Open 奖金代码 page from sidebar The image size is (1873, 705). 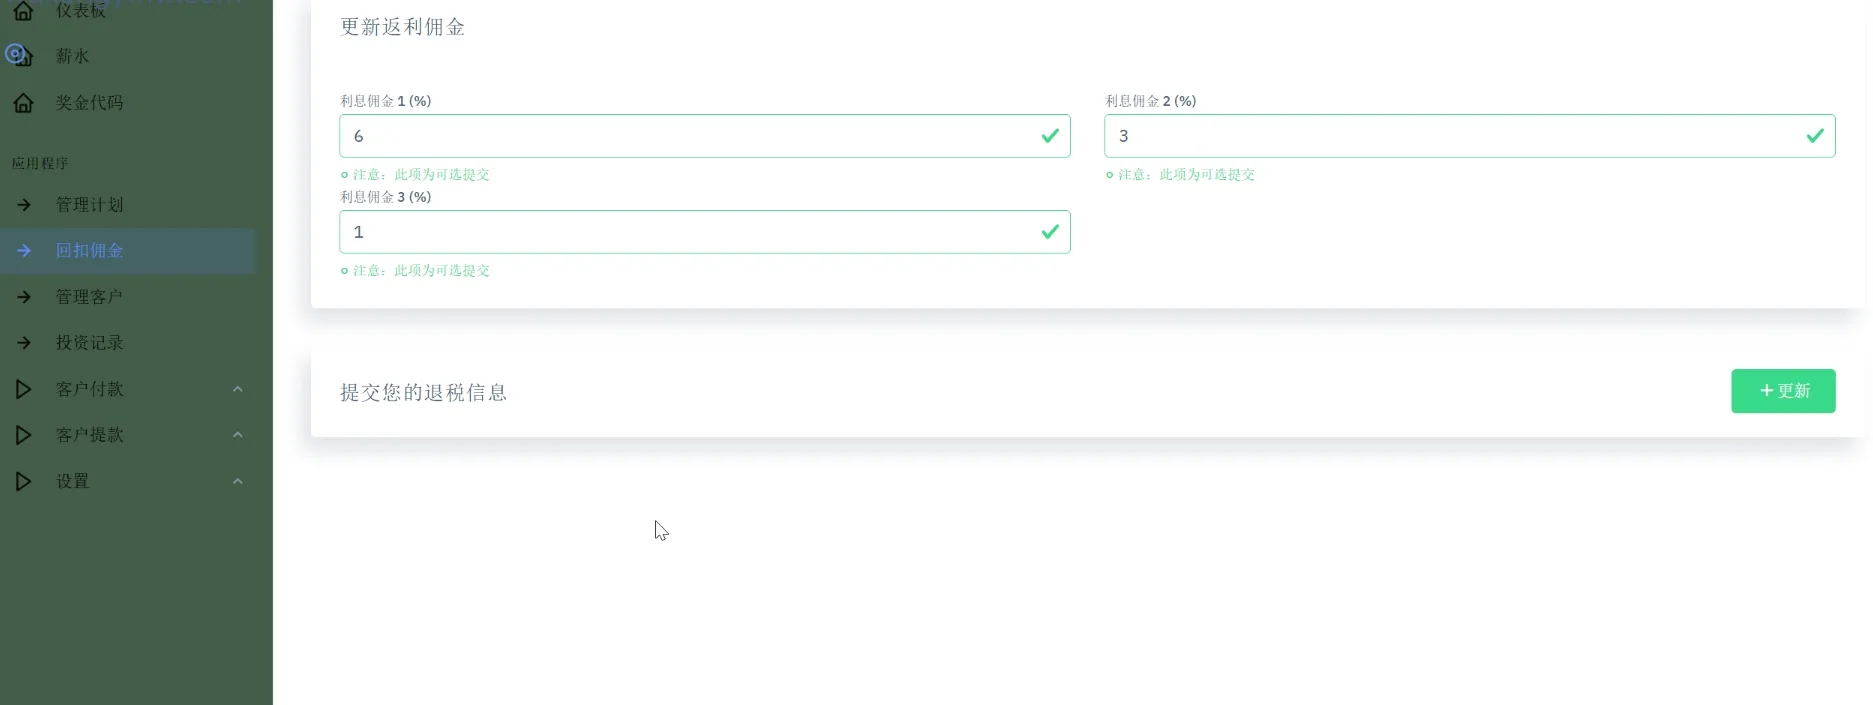[90, 103]
